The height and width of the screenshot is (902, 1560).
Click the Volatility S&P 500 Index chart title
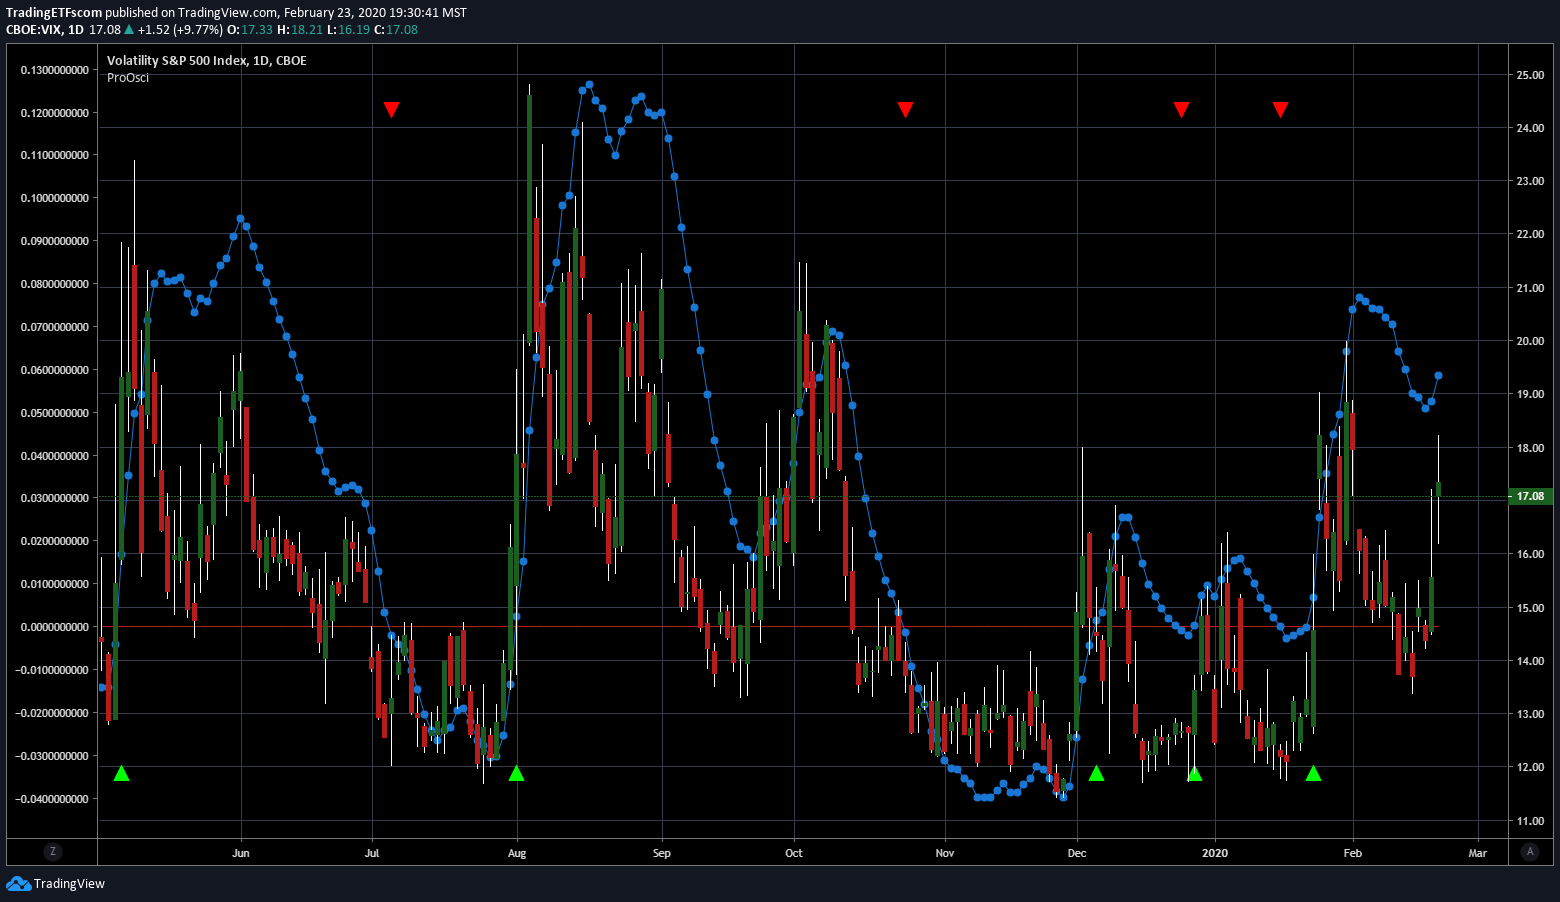click(207, 60)
